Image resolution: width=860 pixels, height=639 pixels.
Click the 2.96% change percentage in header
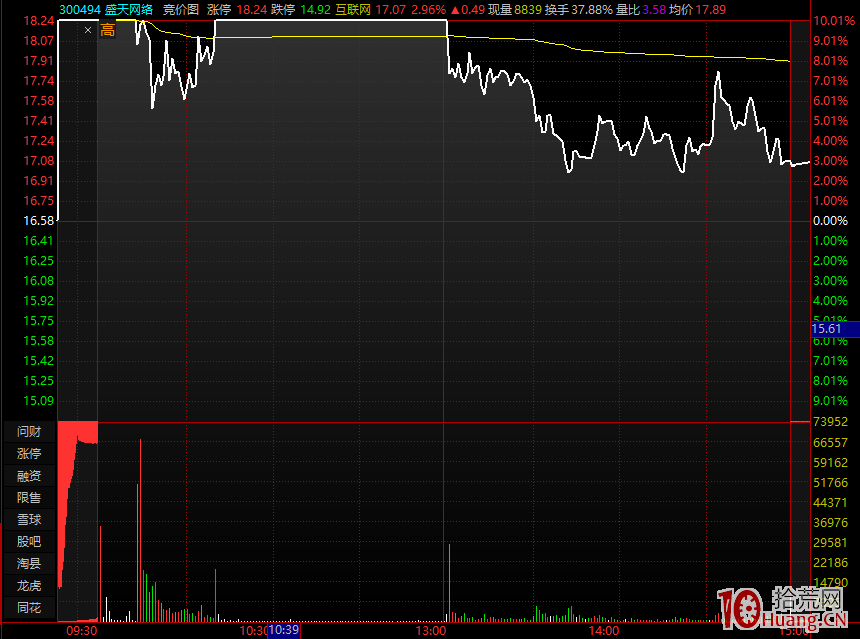(x=428, y=9)
